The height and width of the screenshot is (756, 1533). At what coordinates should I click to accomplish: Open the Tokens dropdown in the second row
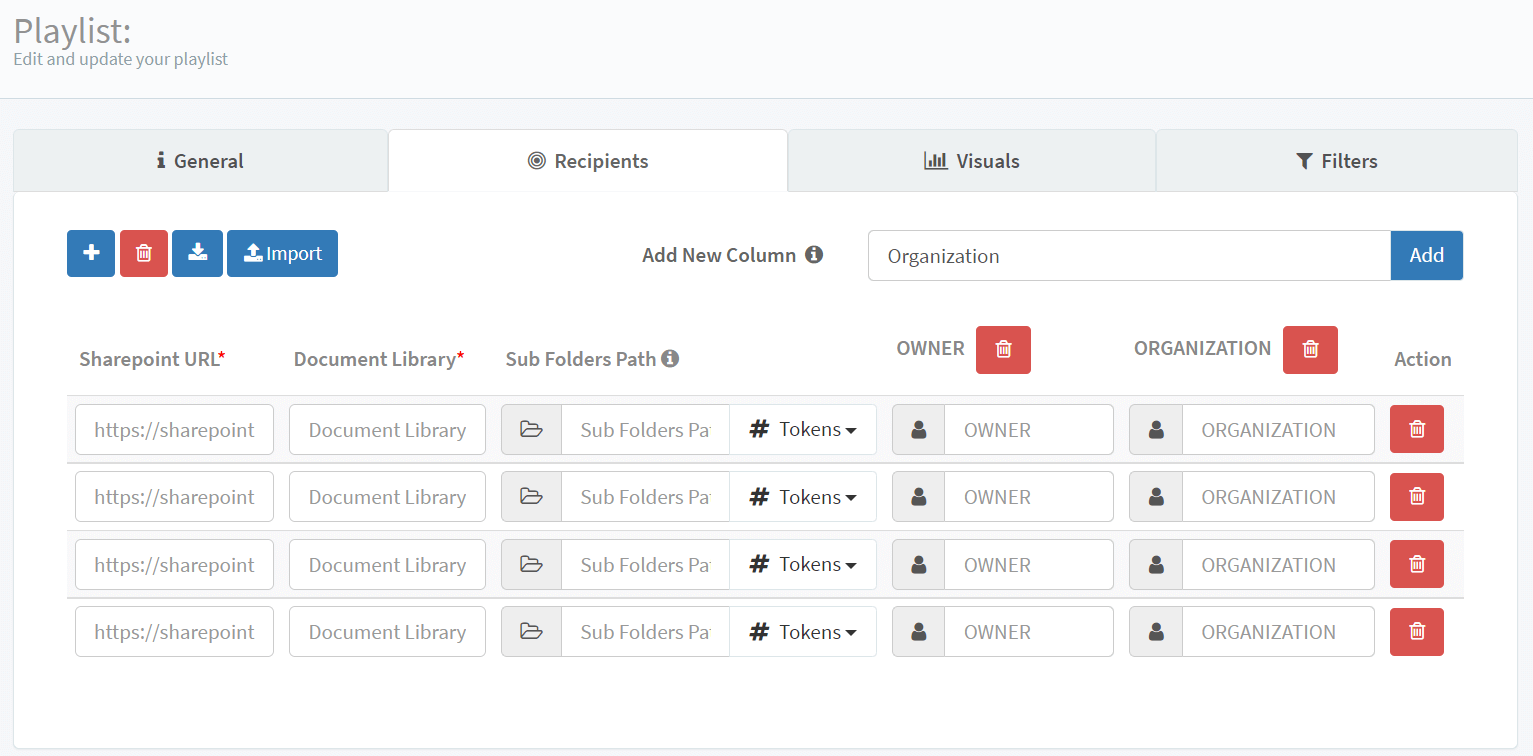pyautogui.click(x=803, y=496)
